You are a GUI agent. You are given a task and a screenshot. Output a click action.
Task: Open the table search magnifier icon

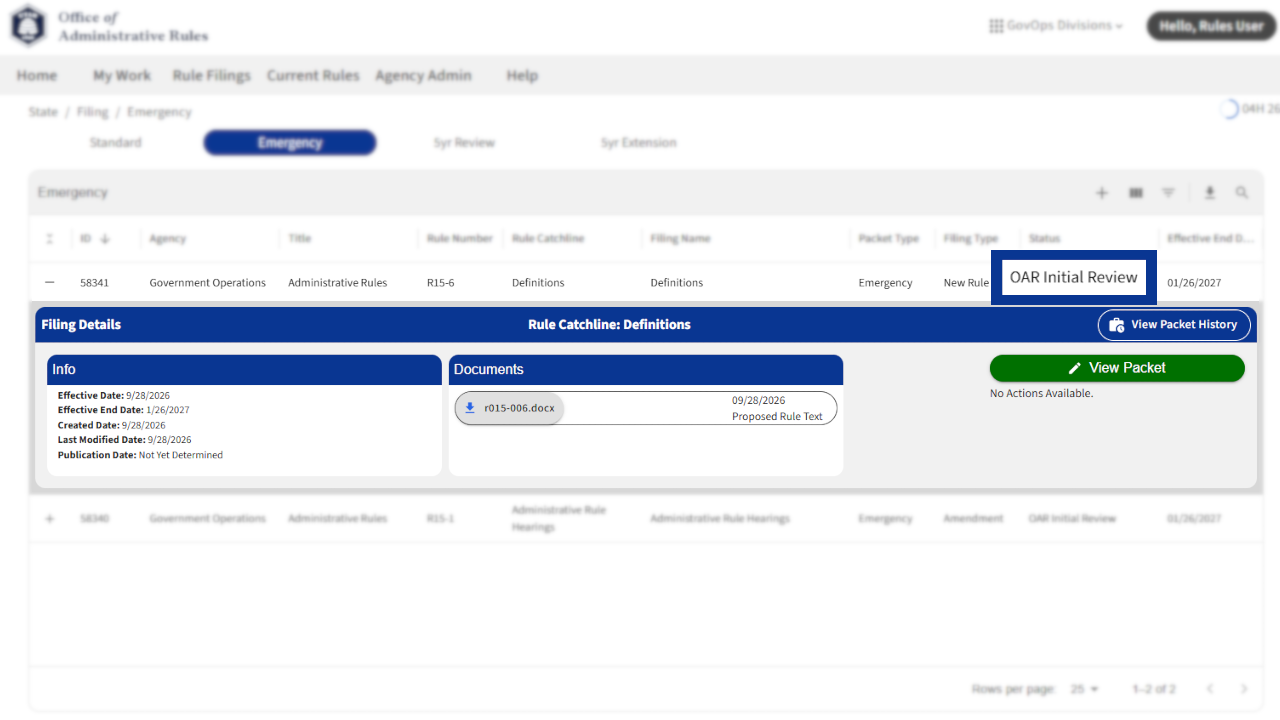pos(1241,193)
